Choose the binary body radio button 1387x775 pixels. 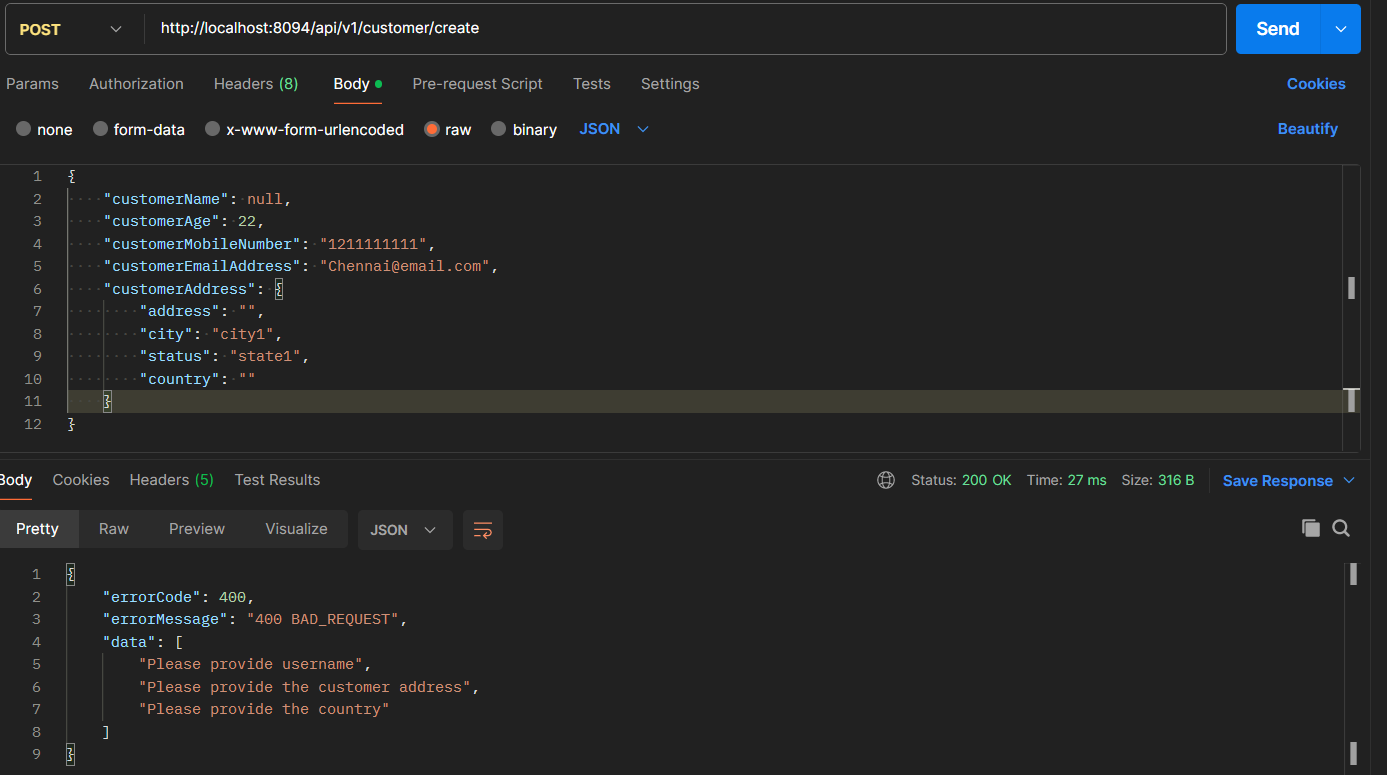point(499,129)
